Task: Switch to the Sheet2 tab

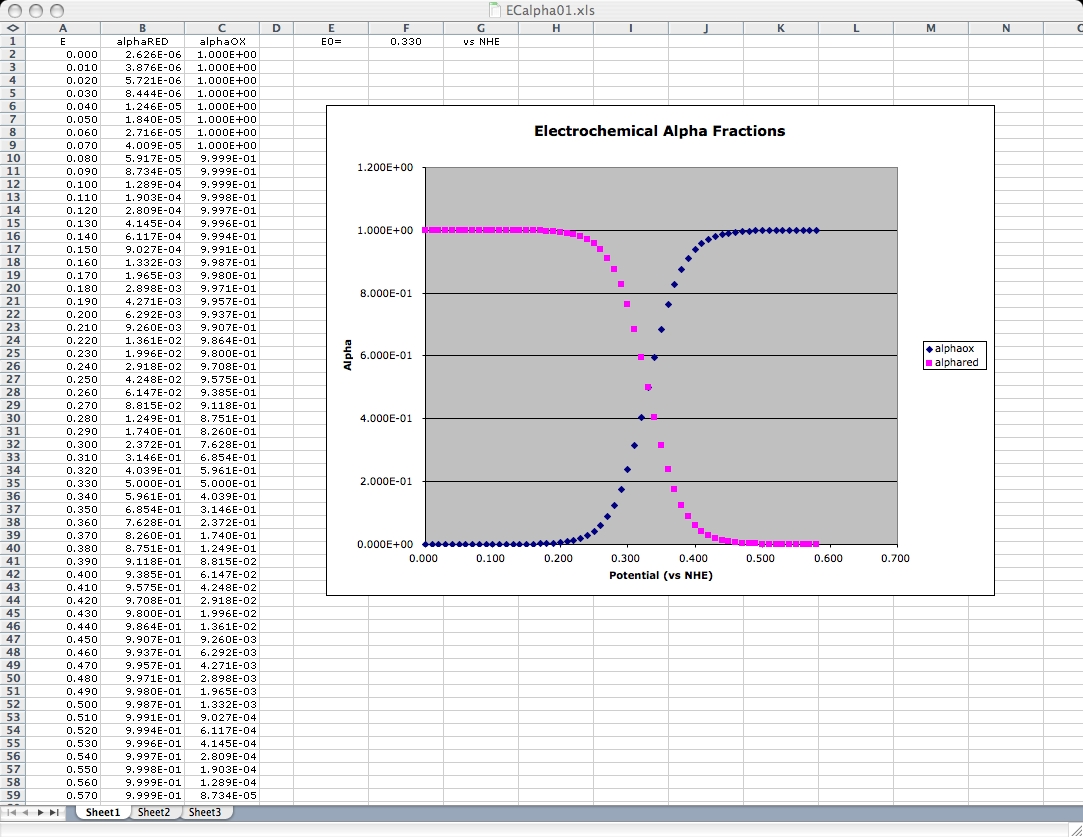Action: point(154,813)
